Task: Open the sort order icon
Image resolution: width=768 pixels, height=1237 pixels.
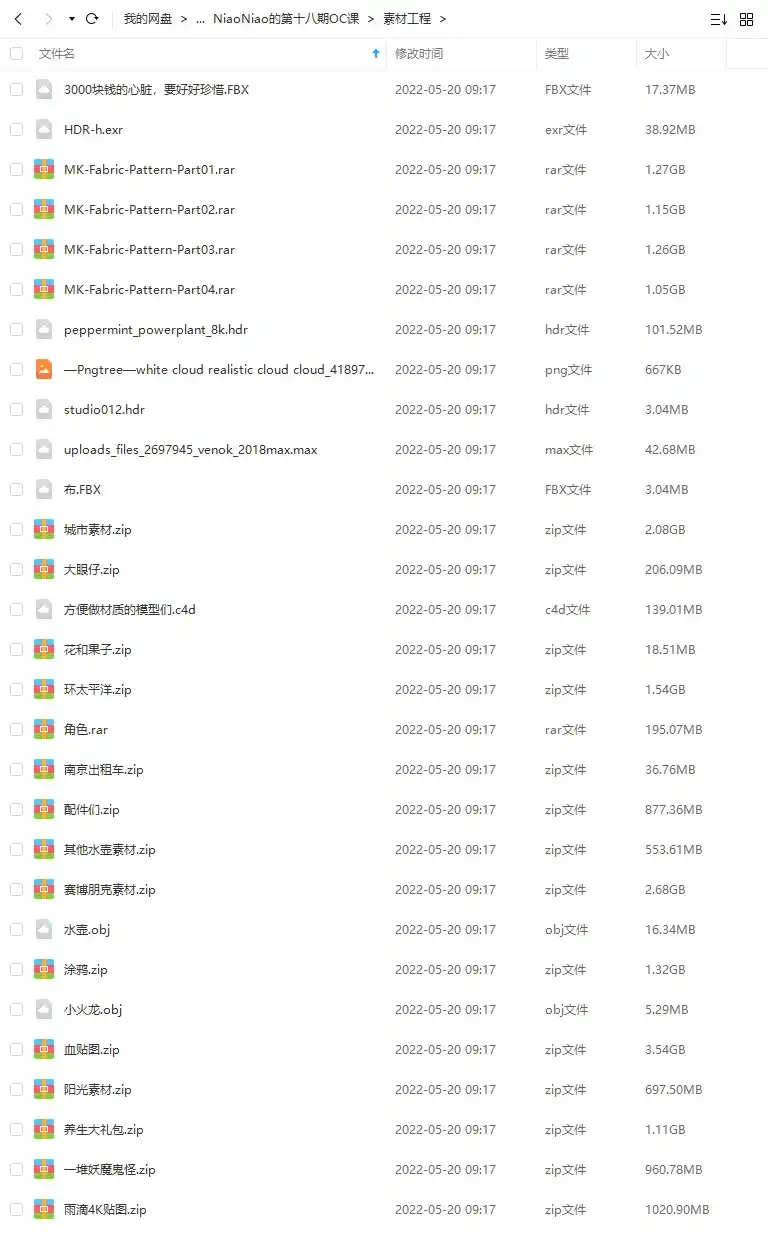Action: coord(718,19)
